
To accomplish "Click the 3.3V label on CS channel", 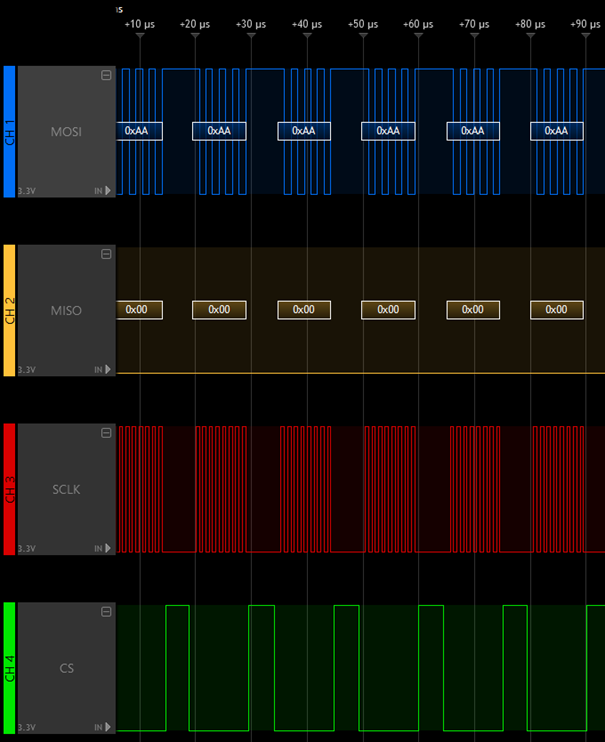I will click(27, 728).
